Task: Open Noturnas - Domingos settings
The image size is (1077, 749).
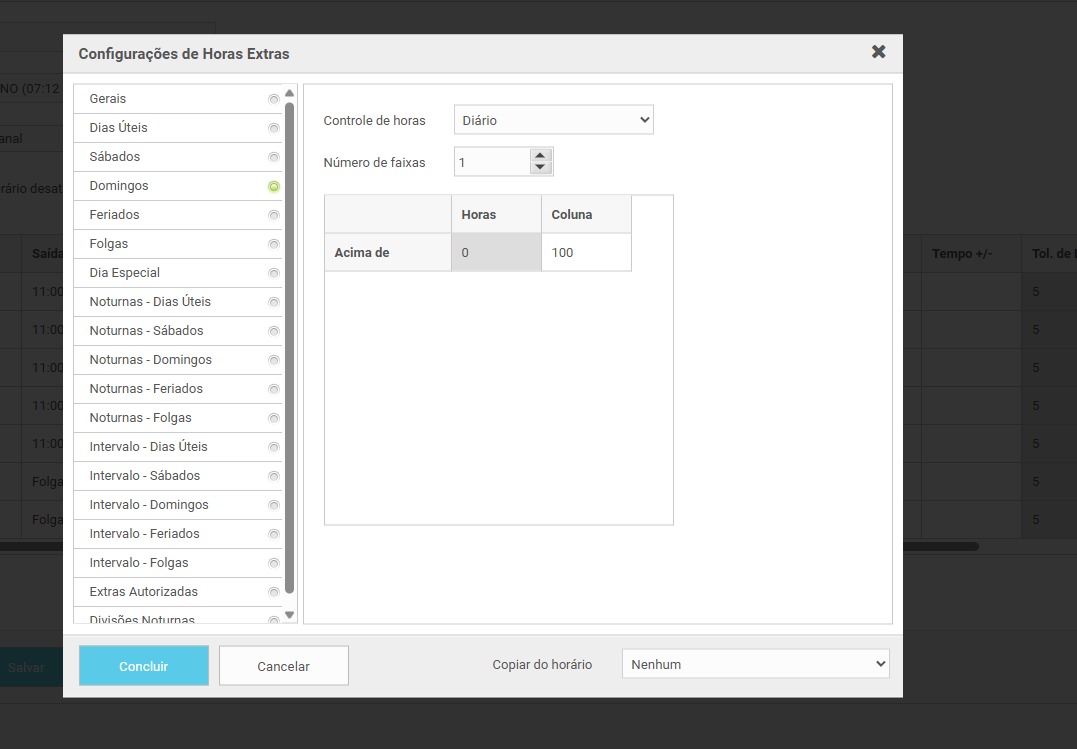Action: pyautogui.click(x=150, y=360)
